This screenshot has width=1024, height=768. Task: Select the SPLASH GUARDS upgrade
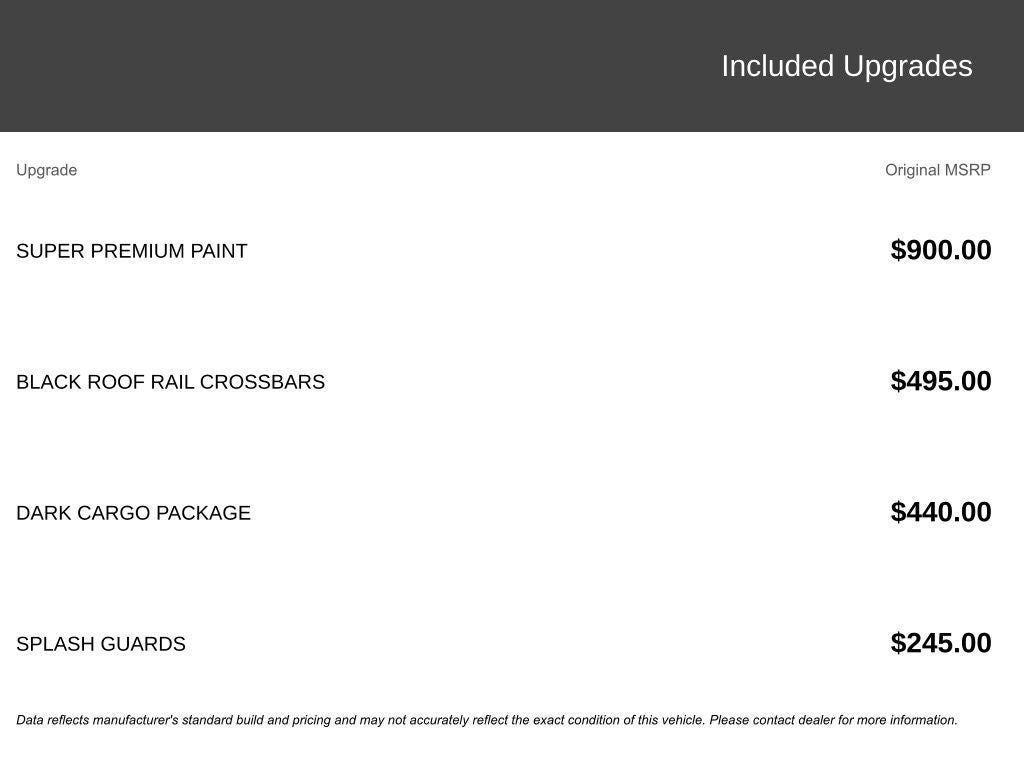point(100,644)
